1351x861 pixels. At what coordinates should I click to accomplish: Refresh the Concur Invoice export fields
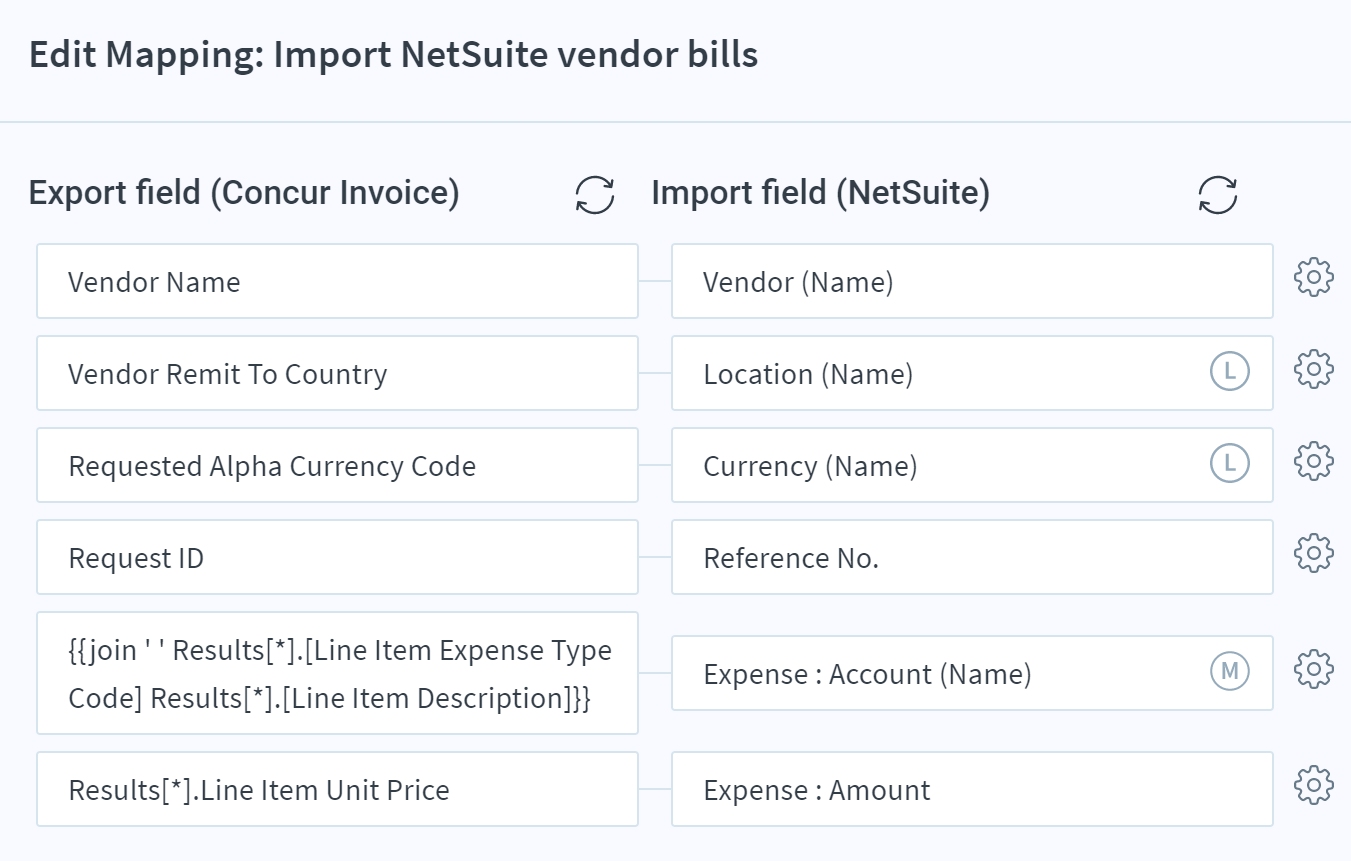coord(595,194)
